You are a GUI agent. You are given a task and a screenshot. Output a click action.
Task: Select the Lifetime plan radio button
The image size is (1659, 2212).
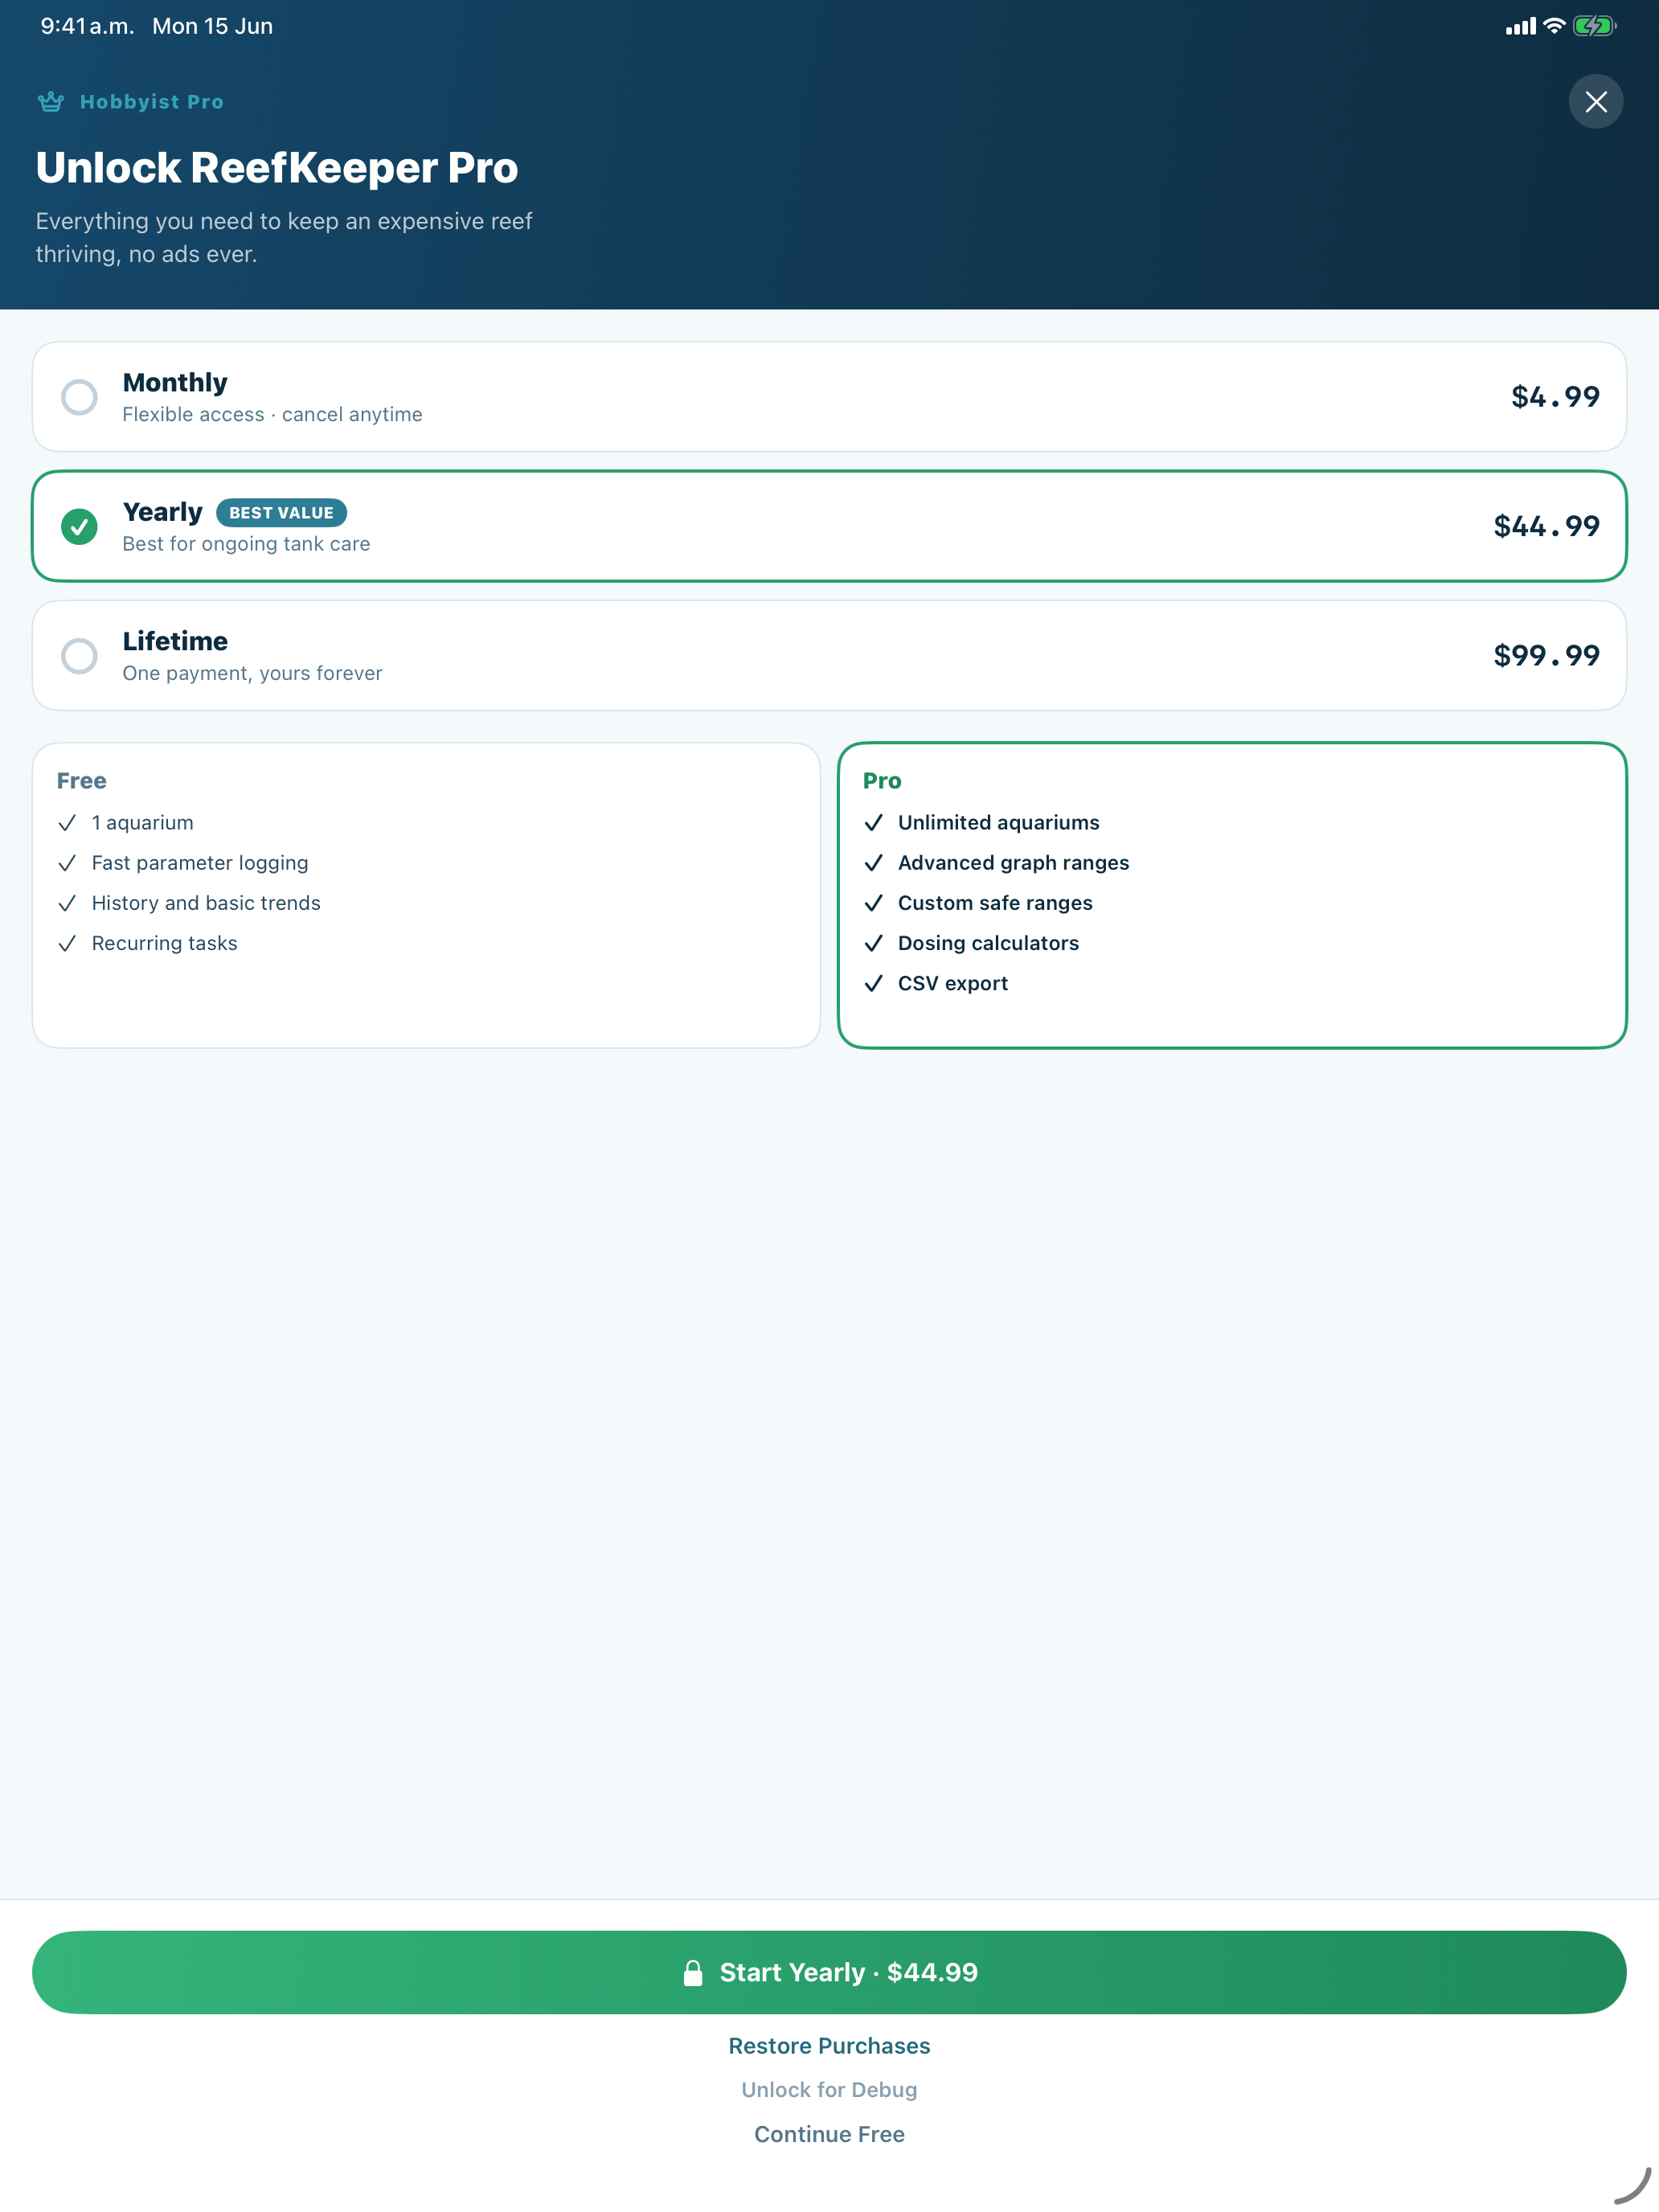pyautogui.click(x=79, y=656)
